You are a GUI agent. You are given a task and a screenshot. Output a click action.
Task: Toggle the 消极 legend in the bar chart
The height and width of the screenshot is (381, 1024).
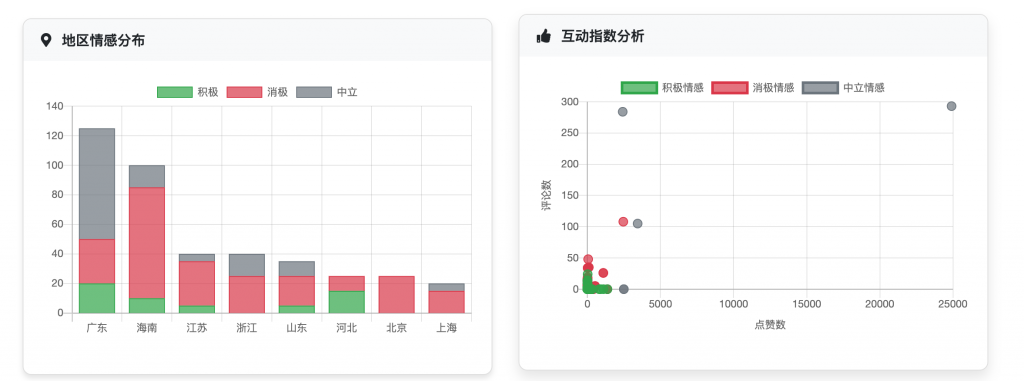coord(257,92)
